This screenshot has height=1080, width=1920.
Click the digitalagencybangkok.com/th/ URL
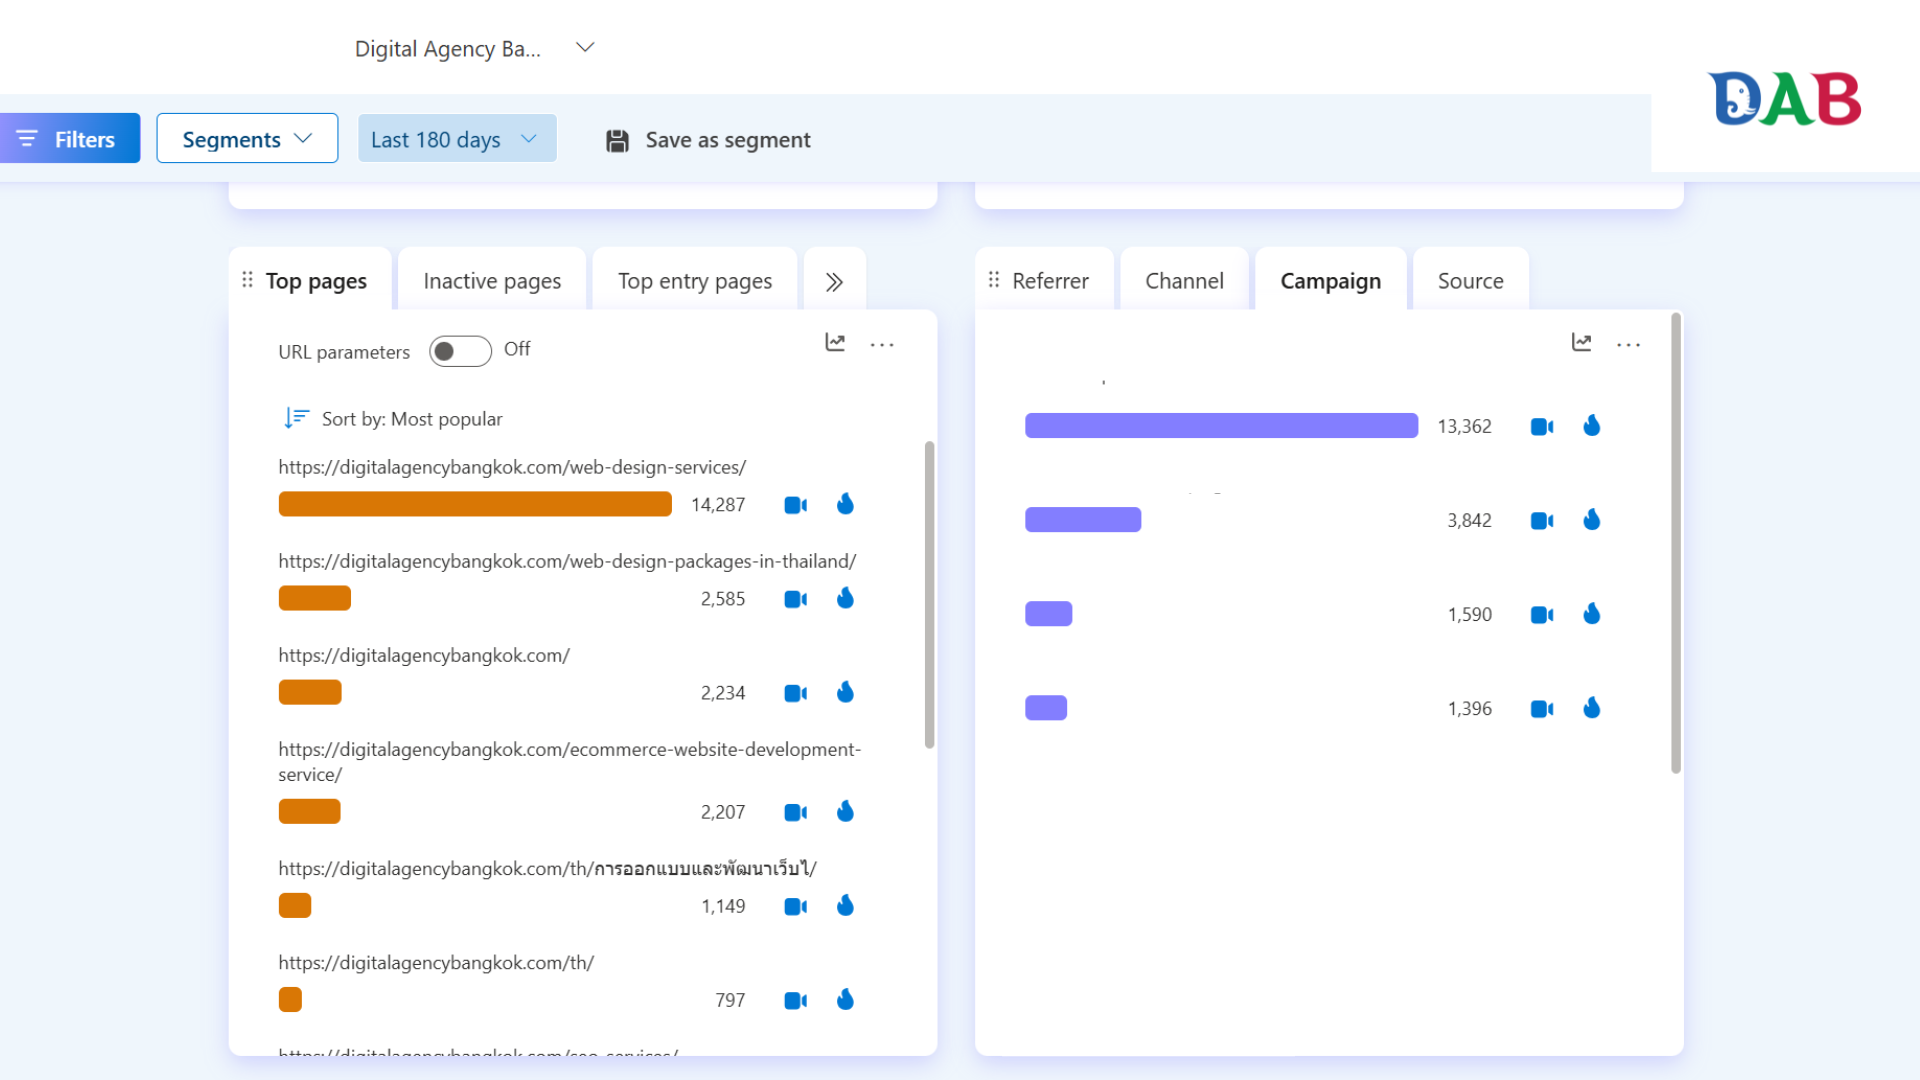(436, 962)
